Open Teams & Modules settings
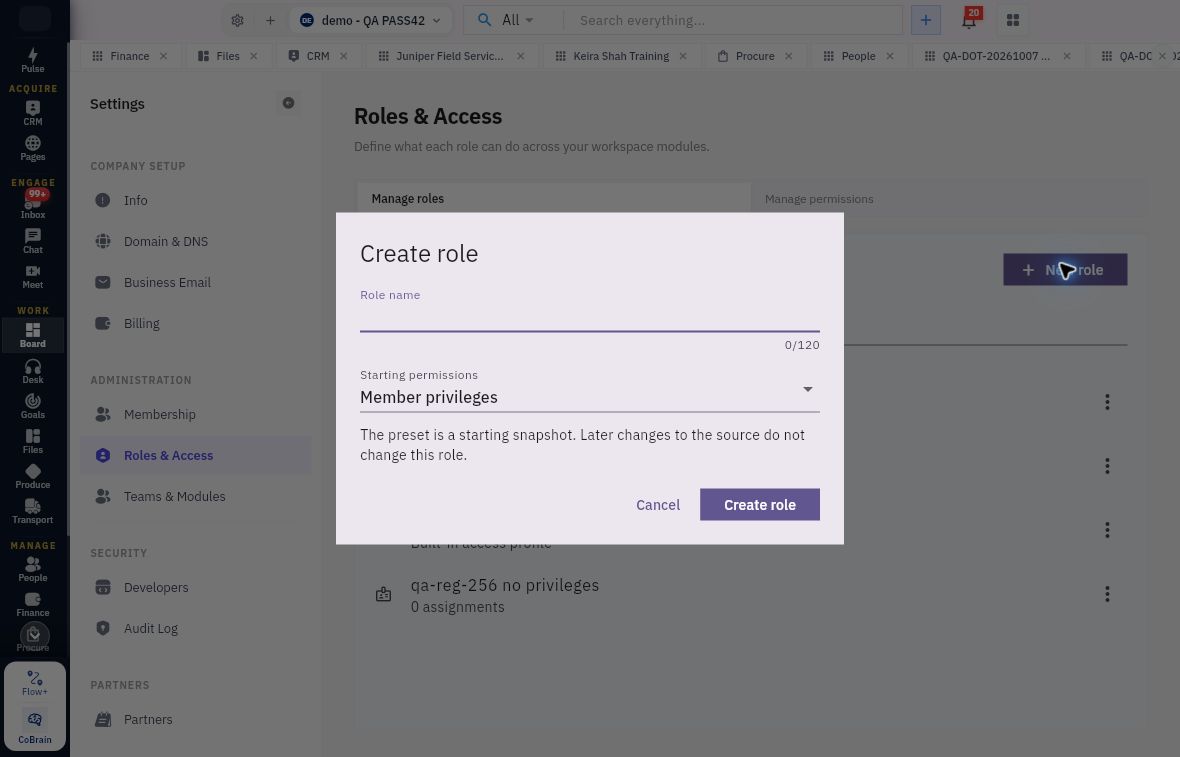1180x757 pixels. [196, 497]
